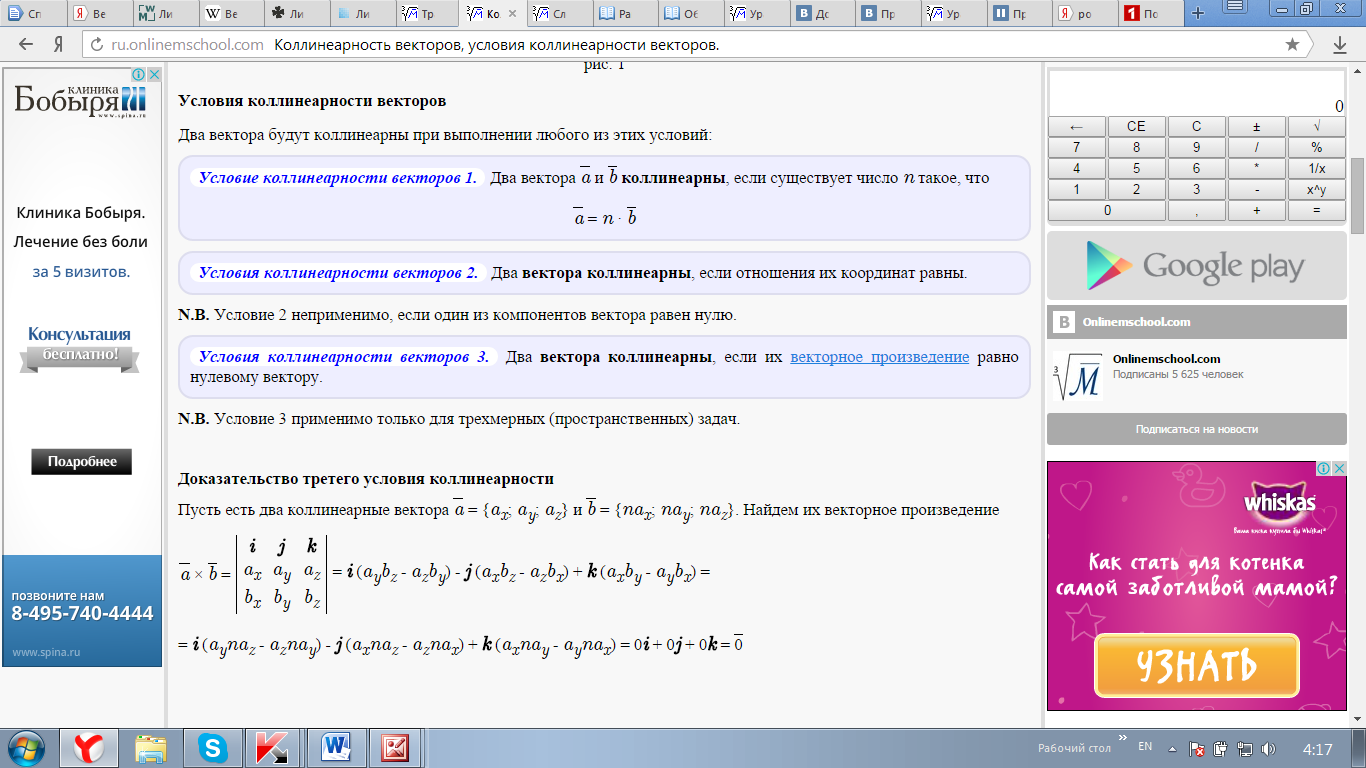Open the Windows Start menu orb
The width and height of the screenshot is (1366, 768).
[x=26, y=748]
